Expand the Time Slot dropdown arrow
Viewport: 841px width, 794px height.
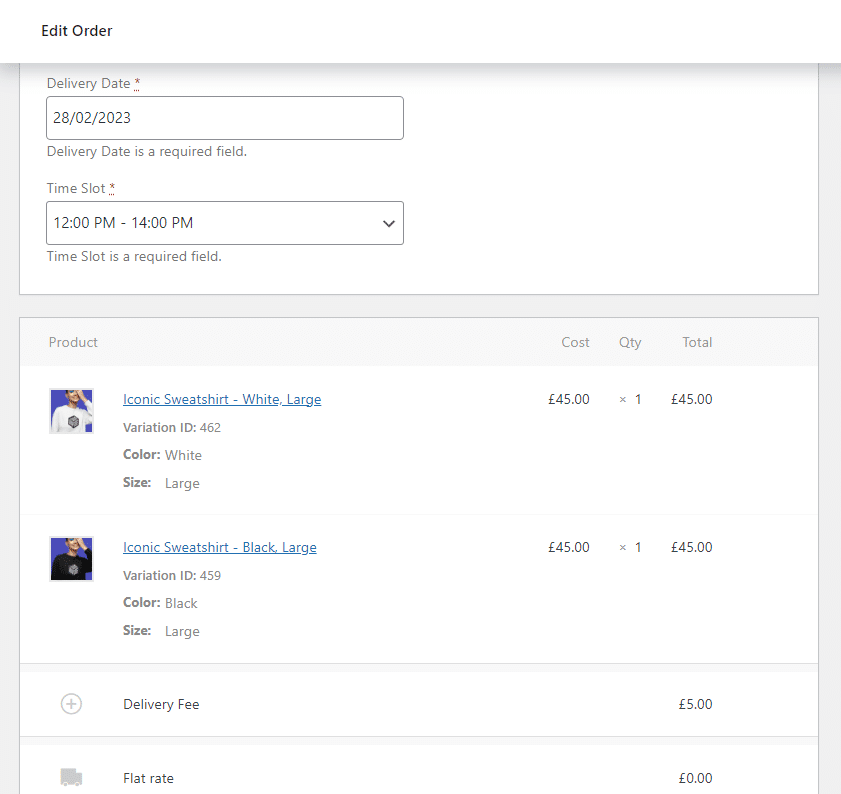pos(389,223)
